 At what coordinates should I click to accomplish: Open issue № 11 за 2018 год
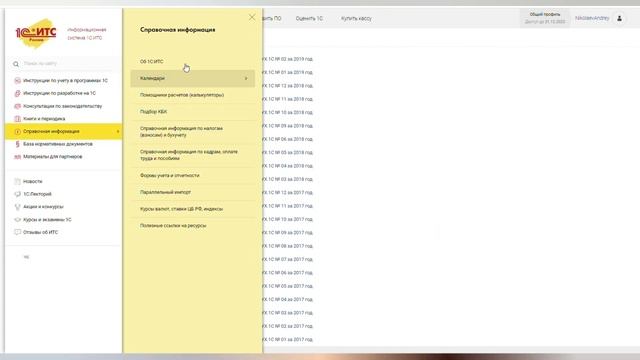(x=288, y=99)
